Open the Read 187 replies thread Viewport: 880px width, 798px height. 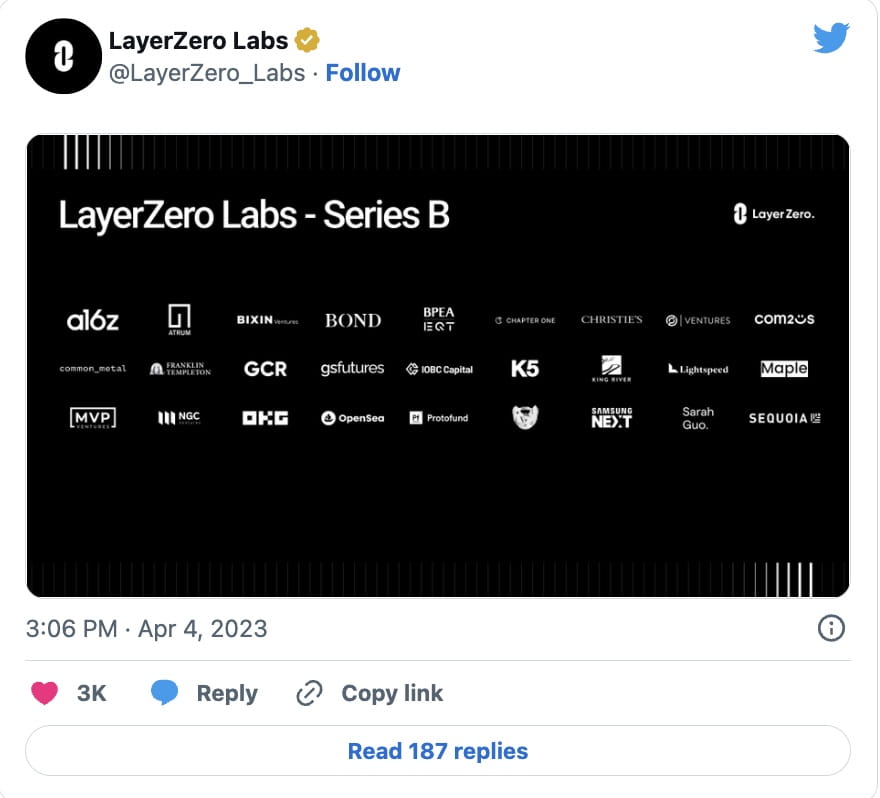tap(438, 750)
